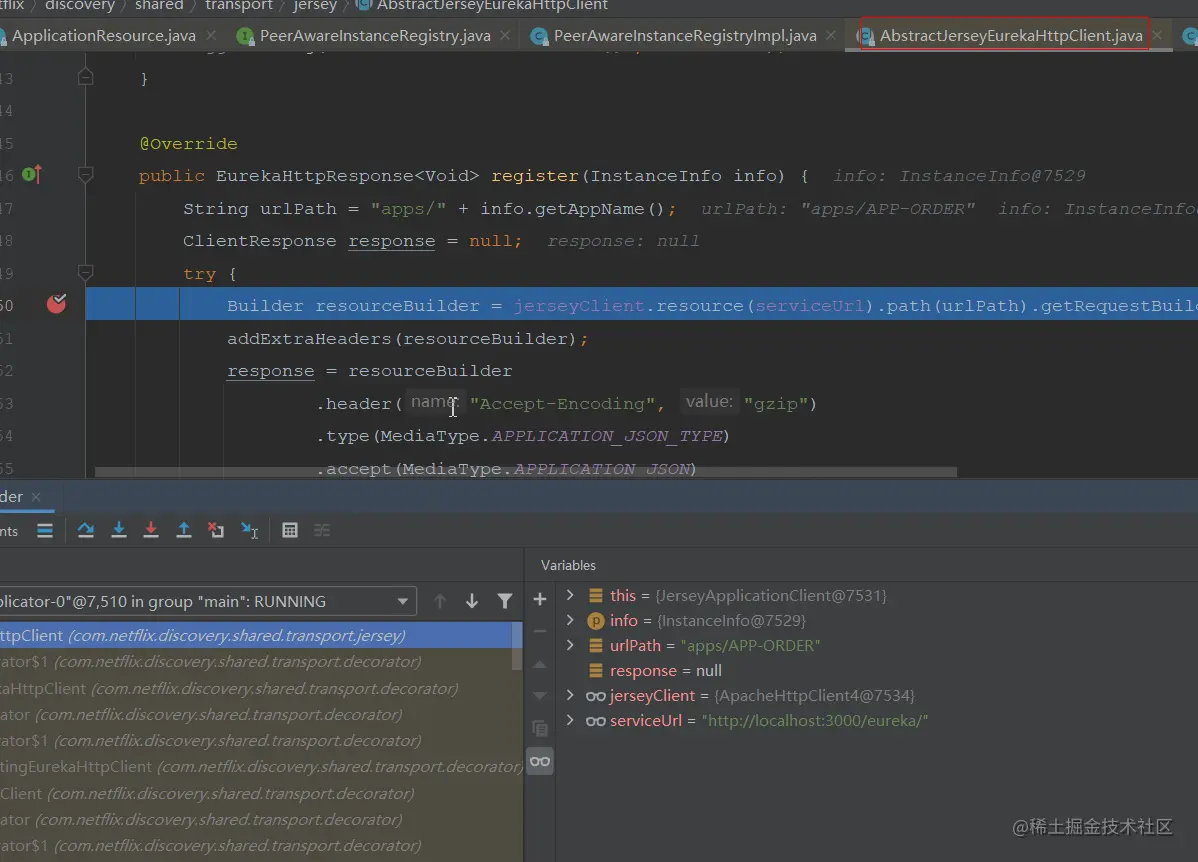
Task: Click the thread layout lines icon
Action: coord(45,530)
